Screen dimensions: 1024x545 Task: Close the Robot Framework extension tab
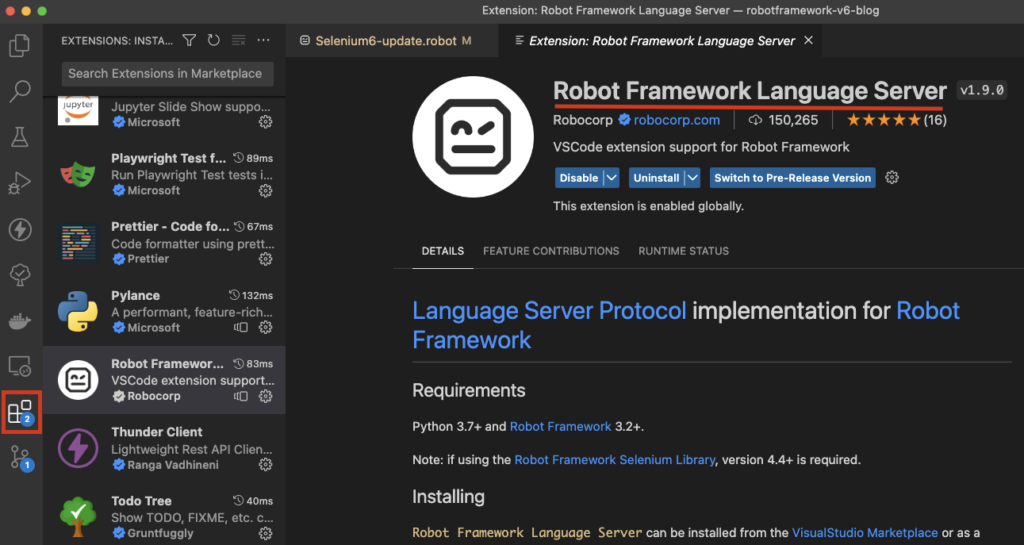808,40
